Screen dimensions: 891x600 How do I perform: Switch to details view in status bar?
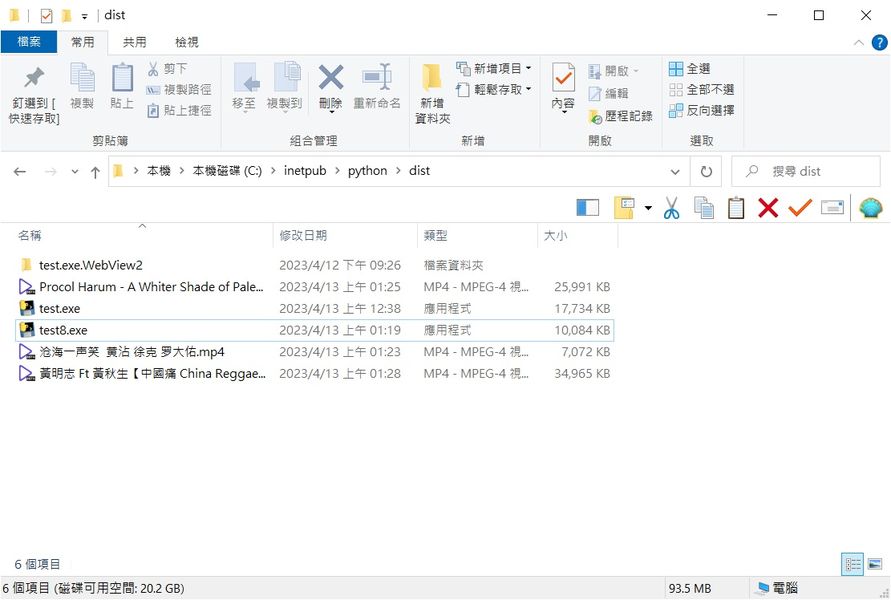tap(852, 565)
